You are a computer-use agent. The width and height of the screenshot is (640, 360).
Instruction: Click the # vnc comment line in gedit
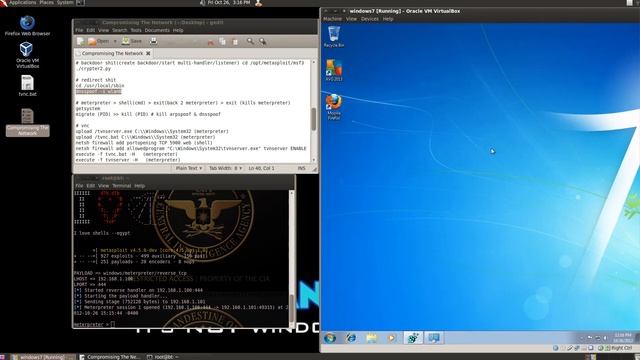83,126
